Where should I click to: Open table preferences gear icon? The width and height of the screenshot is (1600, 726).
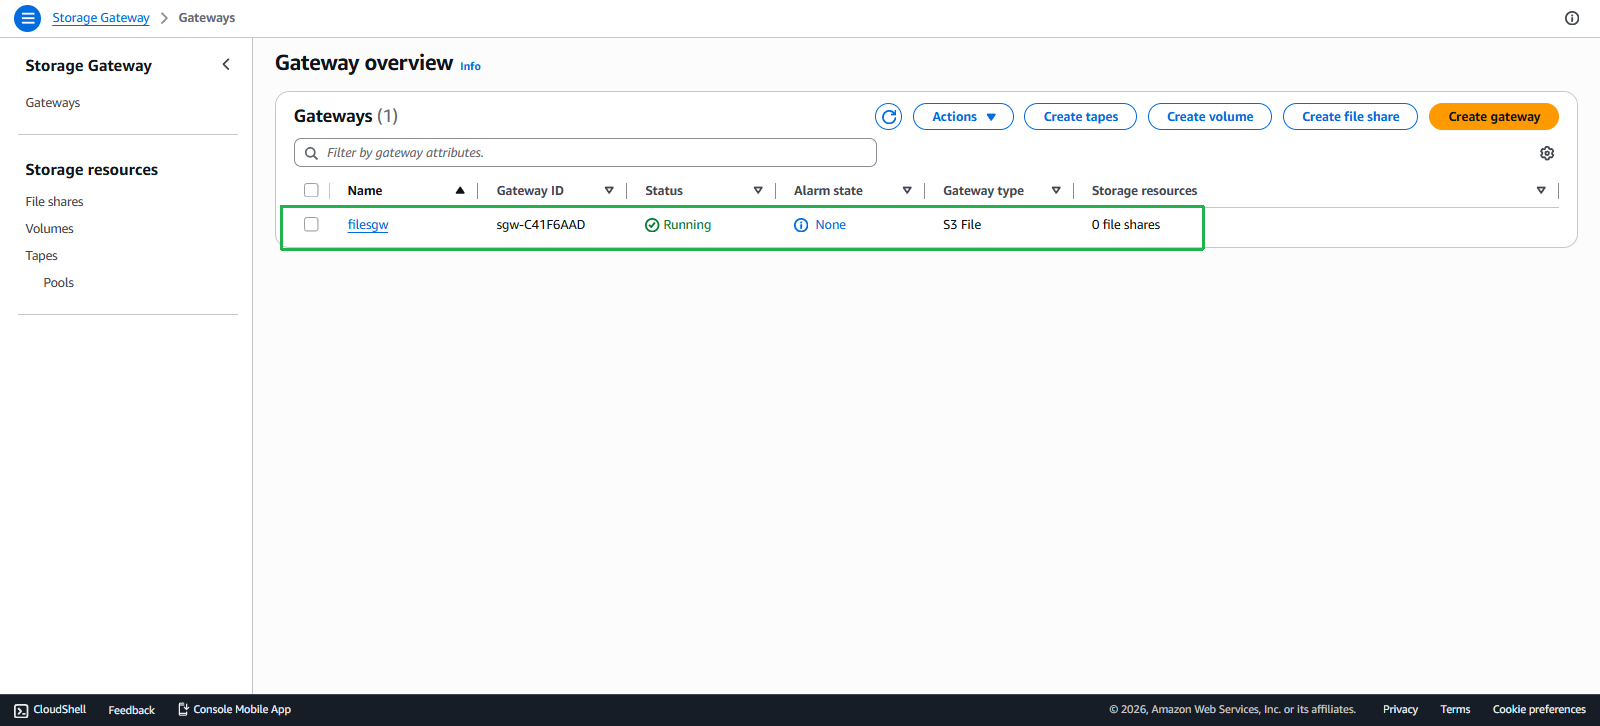[1547, 153]
